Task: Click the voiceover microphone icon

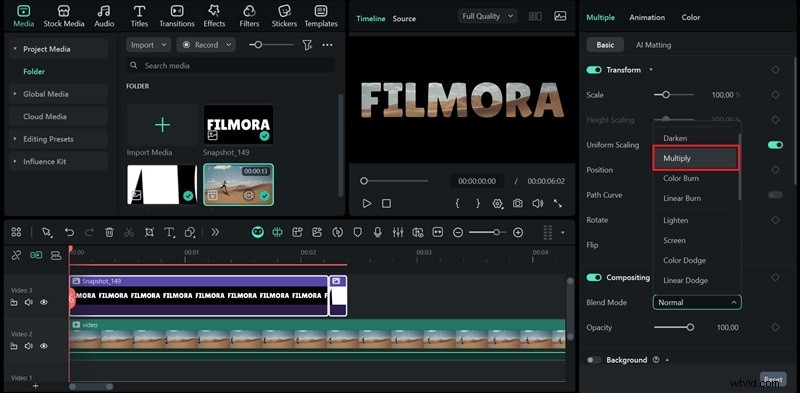Action: 378,232
